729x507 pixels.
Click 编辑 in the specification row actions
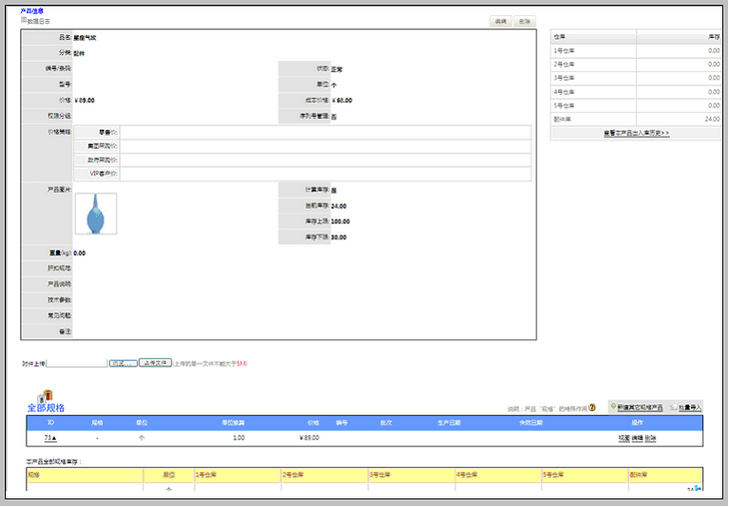click(637, 438)
